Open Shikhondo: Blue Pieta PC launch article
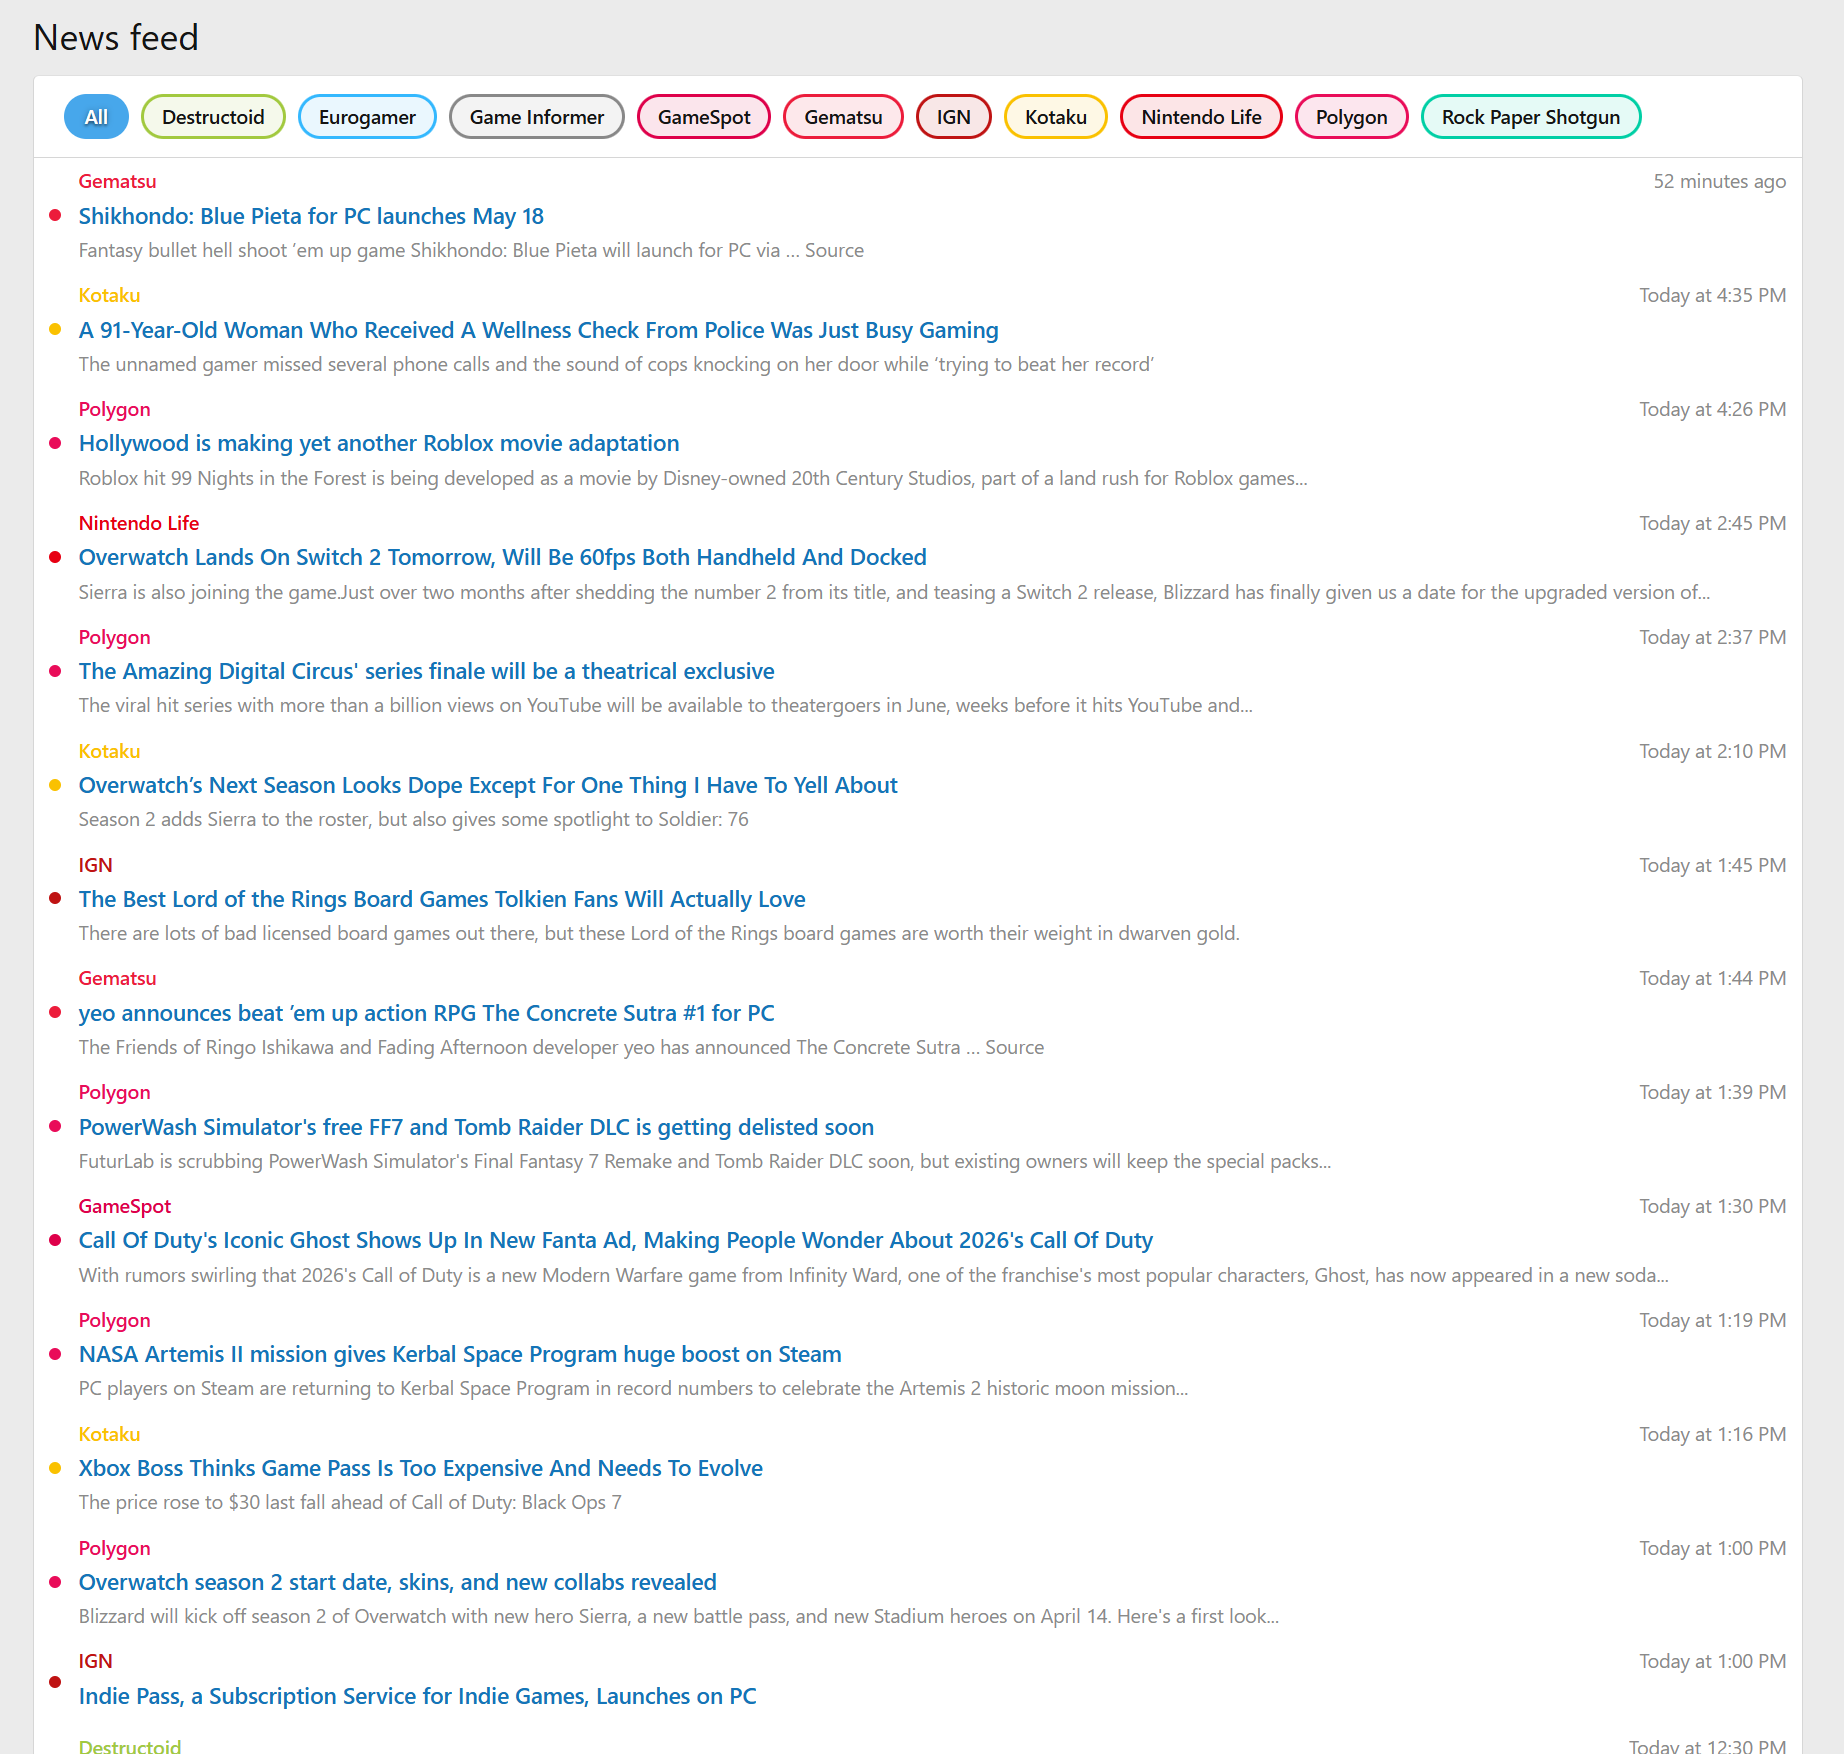Viewport: 1844px width, 1754px height. 311,216
